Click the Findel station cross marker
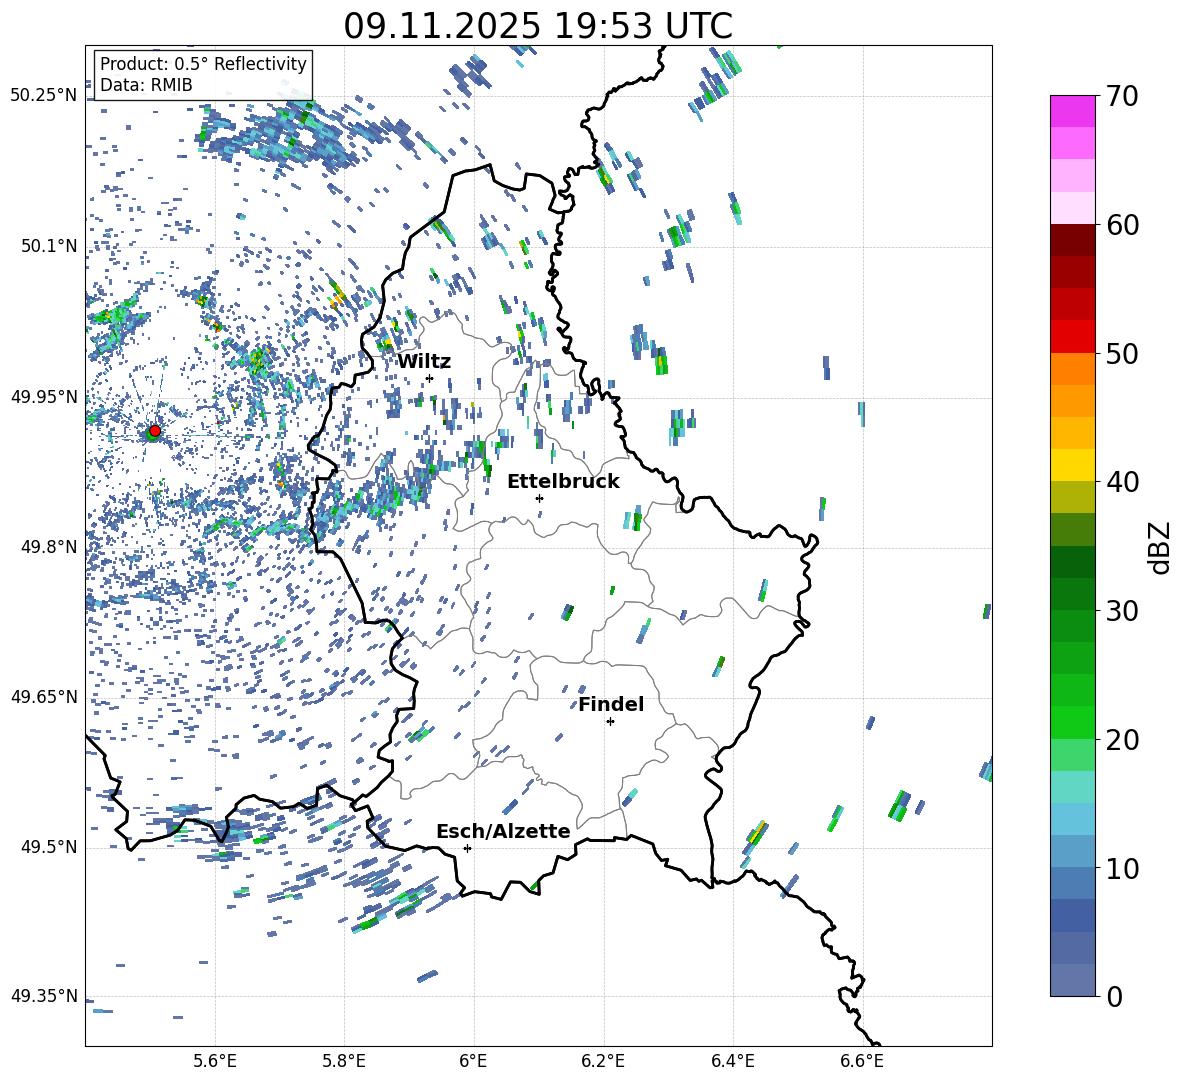The width and height of the screenshot is (1184, 1081). [610, 721]
